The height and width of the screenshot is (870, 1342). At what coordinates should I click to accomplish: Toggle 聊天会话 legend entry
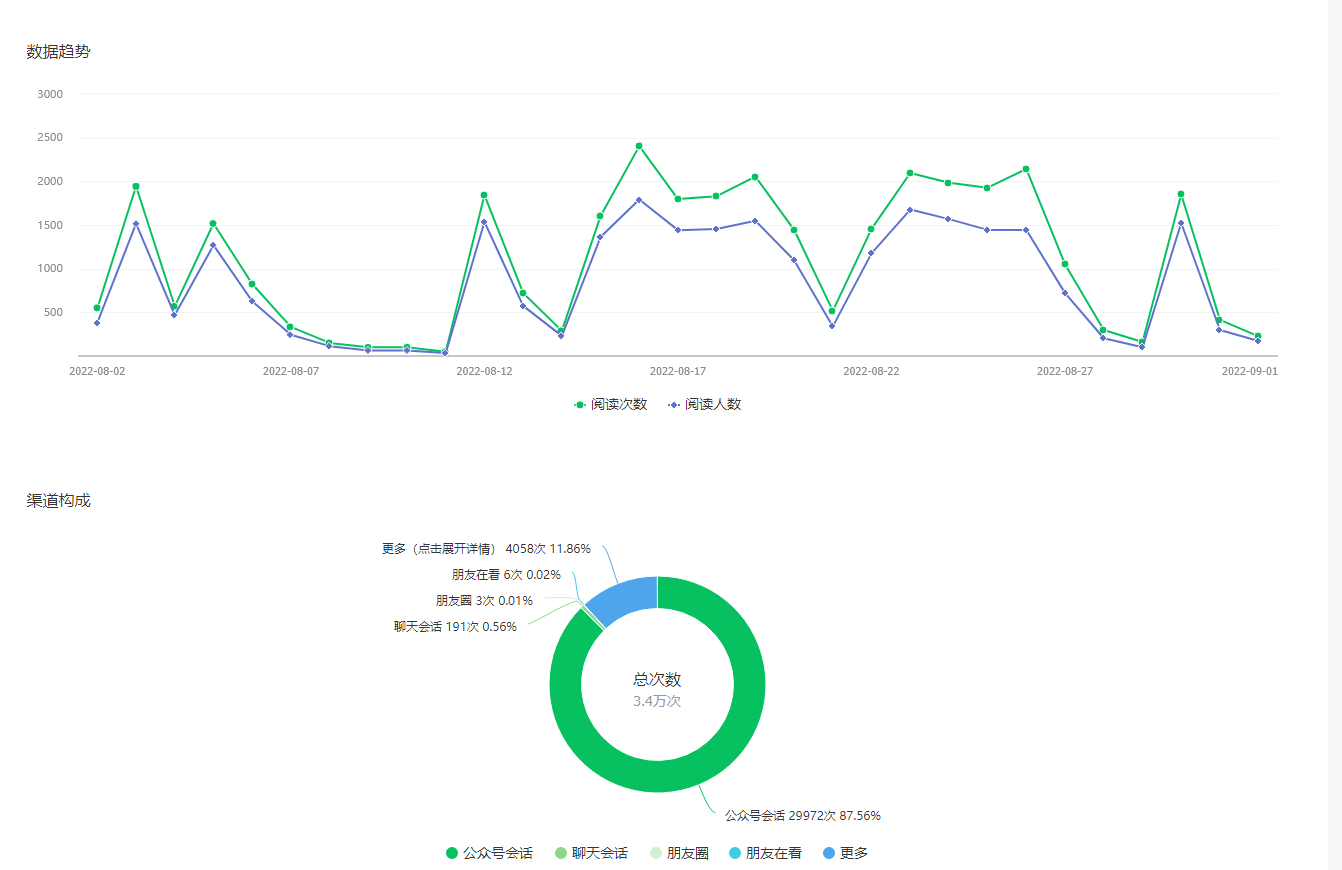point(591,853)
